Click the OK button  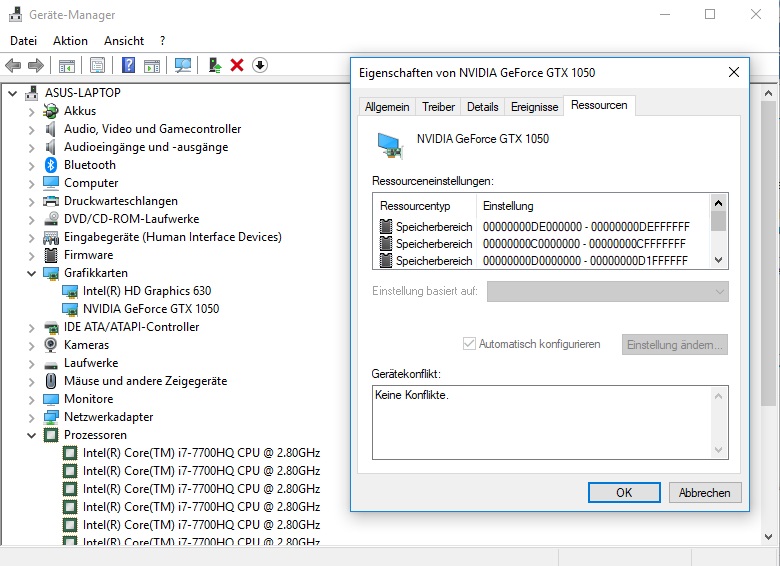pyautogui.click(x=624, y=492)
